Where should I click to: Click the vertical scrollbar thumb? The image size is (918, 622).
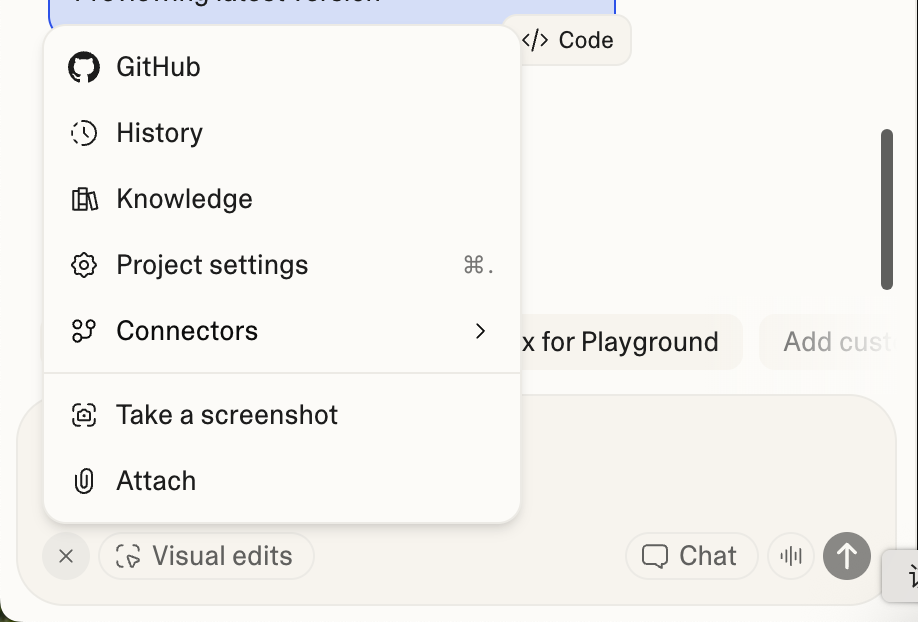(886, 209)
